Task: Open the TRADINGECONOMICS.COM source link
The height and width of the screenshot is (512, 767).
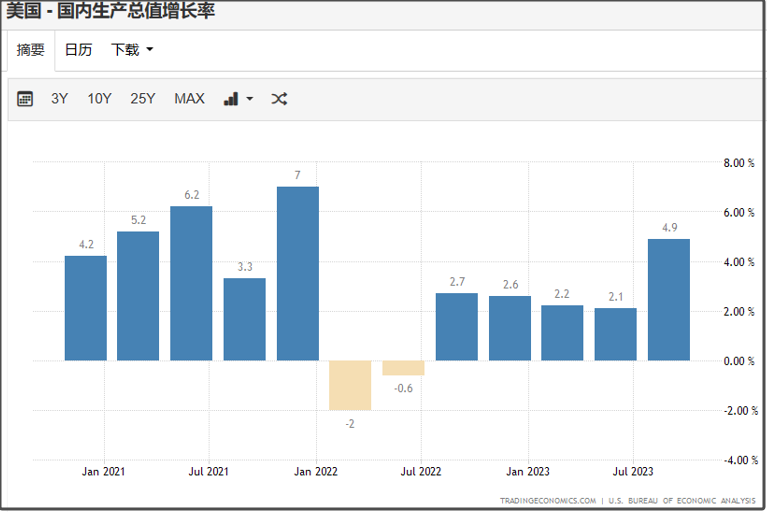Action: 548,500
